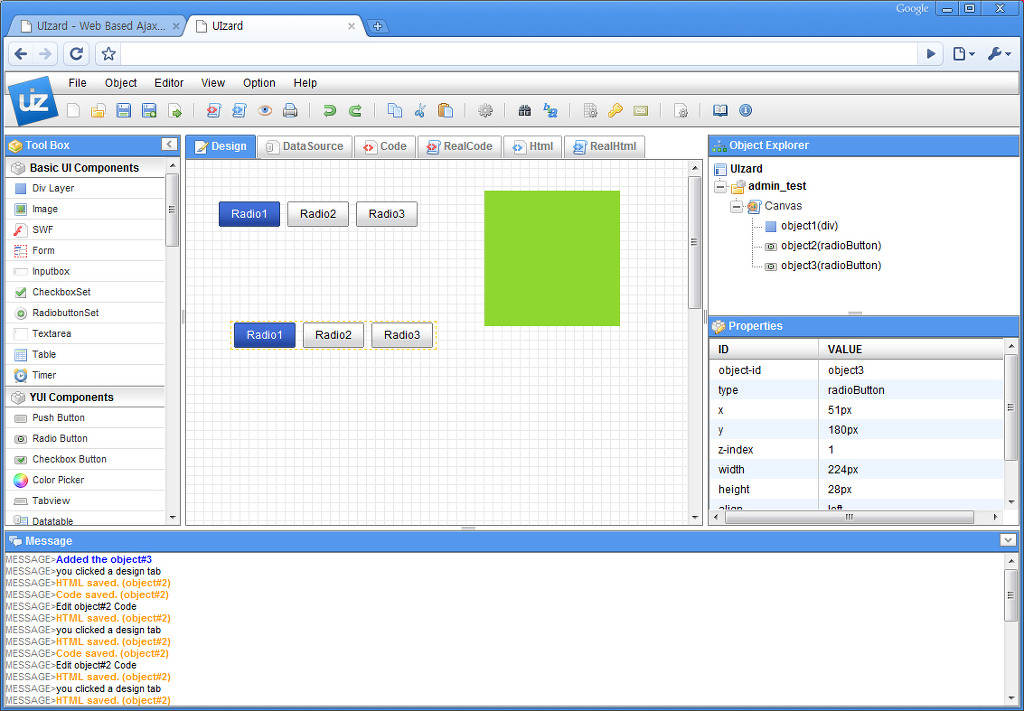The width and height of the screenshot is (1024, 711).
Task: Reload the browser page
Action: [x=76, y=54]
